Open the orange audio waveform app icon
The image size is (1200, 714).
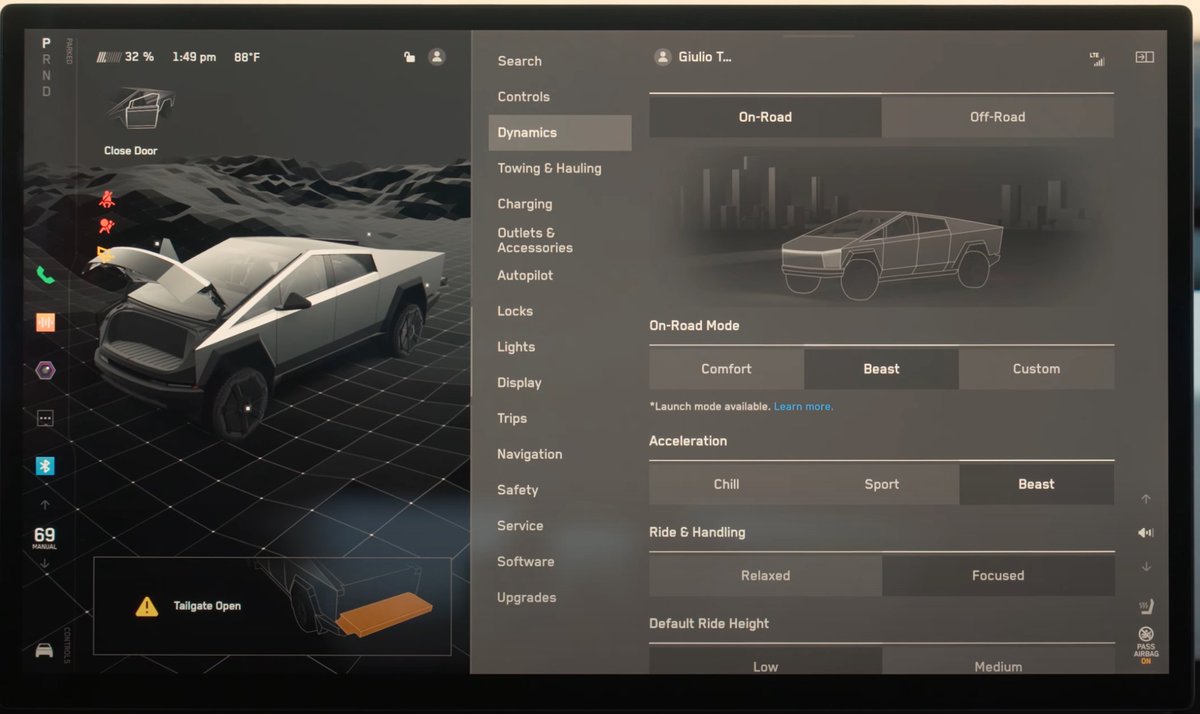coord(45,322)
